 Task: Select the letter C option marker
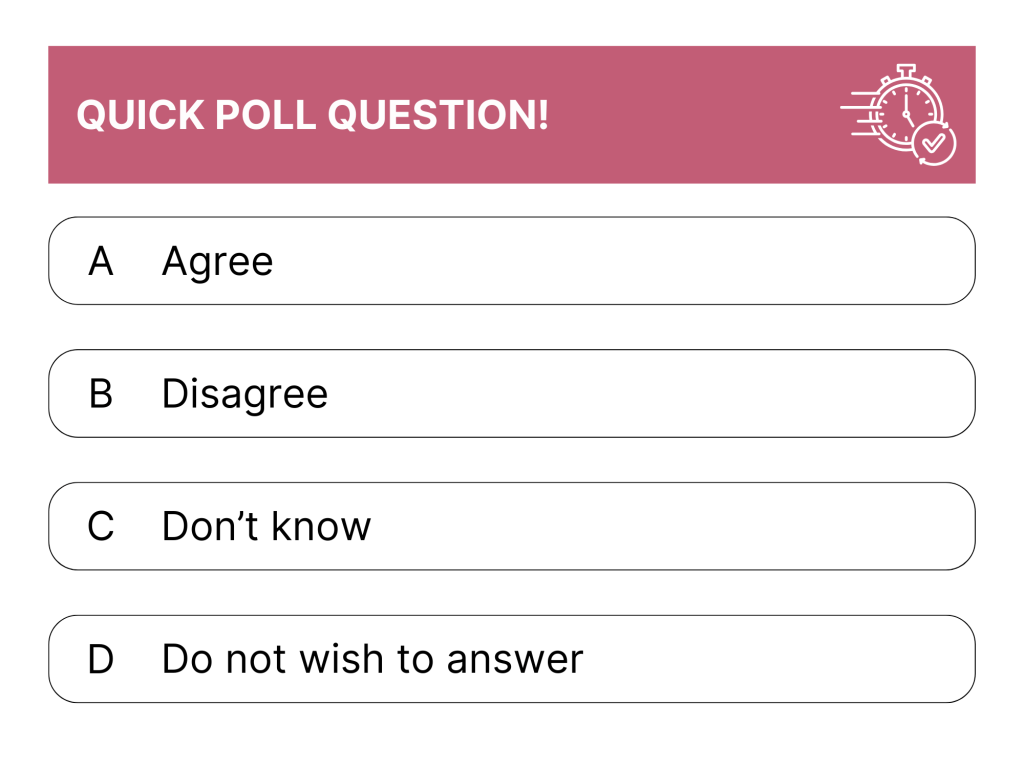(x=101, y=527)
